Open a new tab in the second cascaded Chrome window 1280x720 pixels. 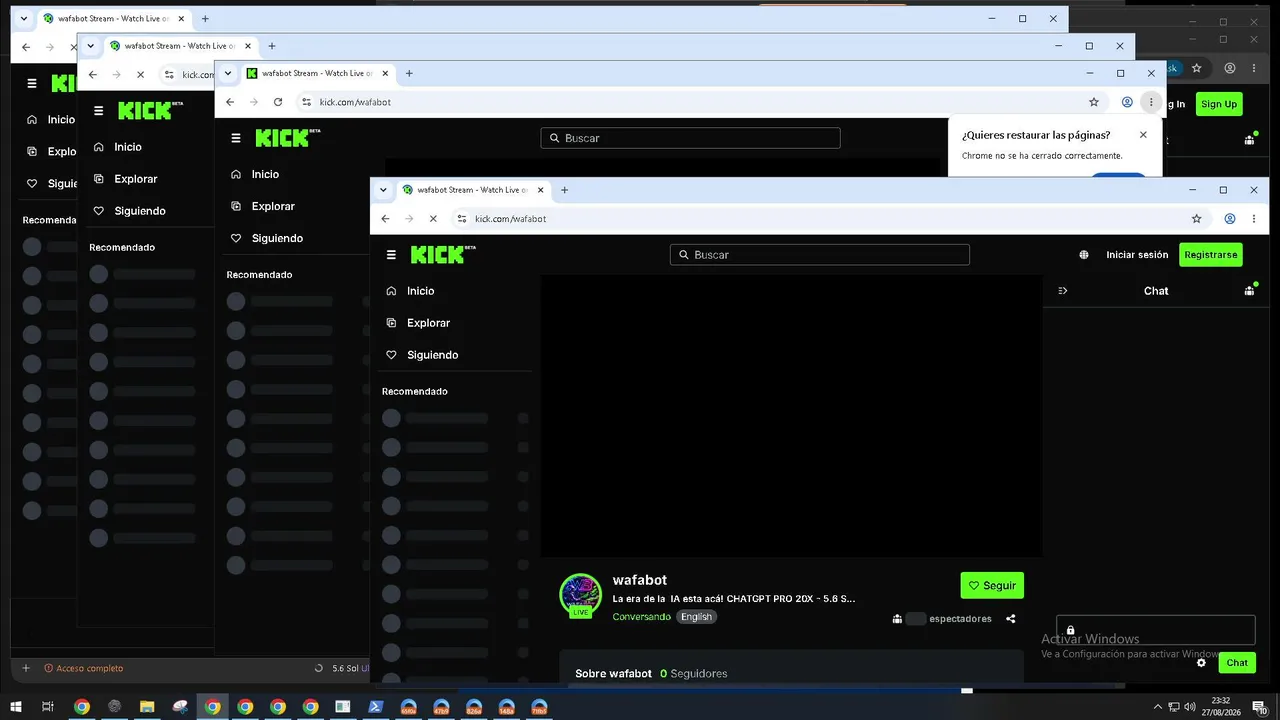tap(271, 46)
